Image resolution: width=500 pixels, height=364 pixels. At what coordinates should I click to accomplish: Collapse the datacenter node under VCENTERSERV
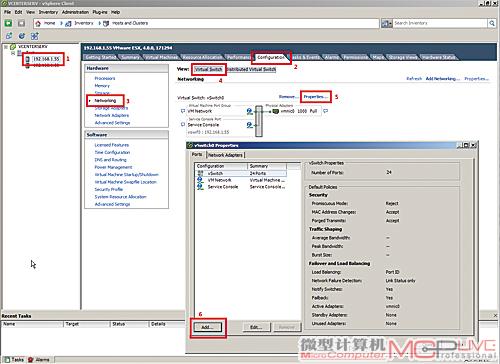coord(13,53)
